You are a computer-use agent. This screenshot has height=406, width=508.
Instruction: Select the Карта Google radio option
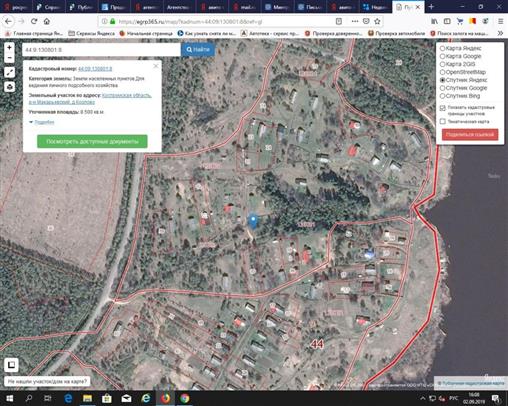442,56
